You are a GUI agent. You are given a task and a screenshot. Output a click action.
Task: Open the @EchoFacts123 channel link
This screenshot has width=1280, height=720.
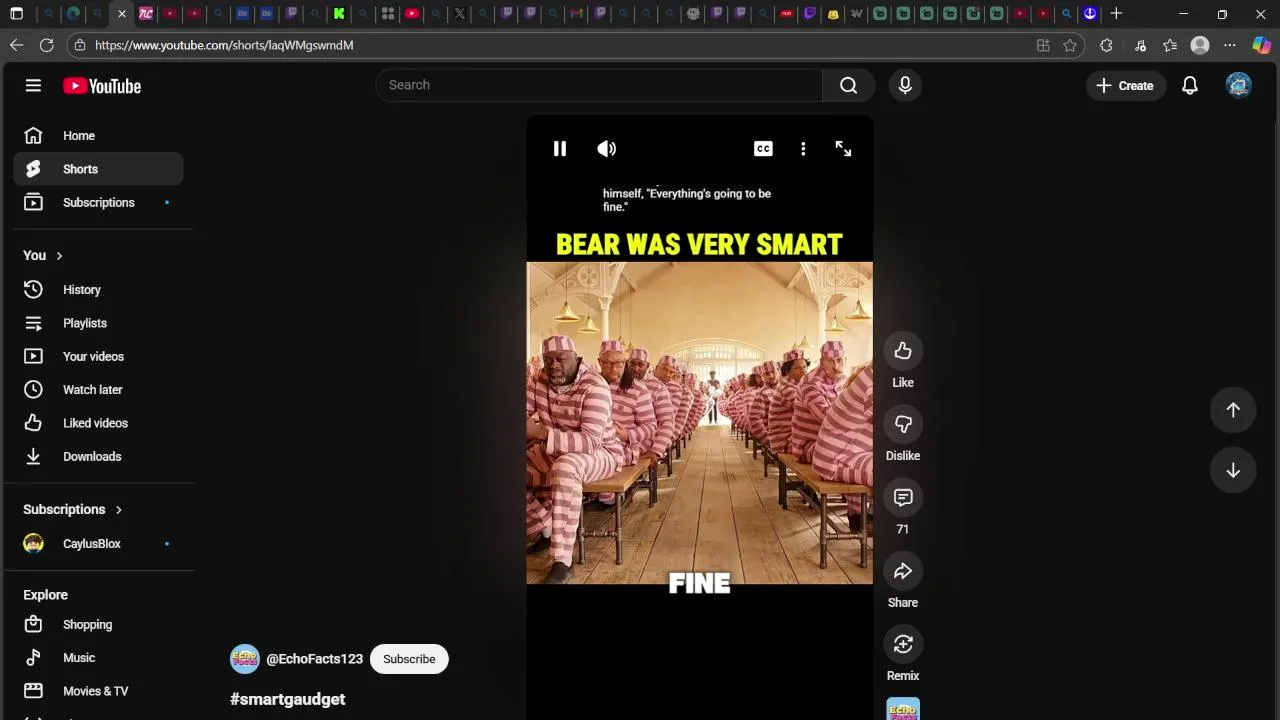pyautogui.click(x=314, y=659)
